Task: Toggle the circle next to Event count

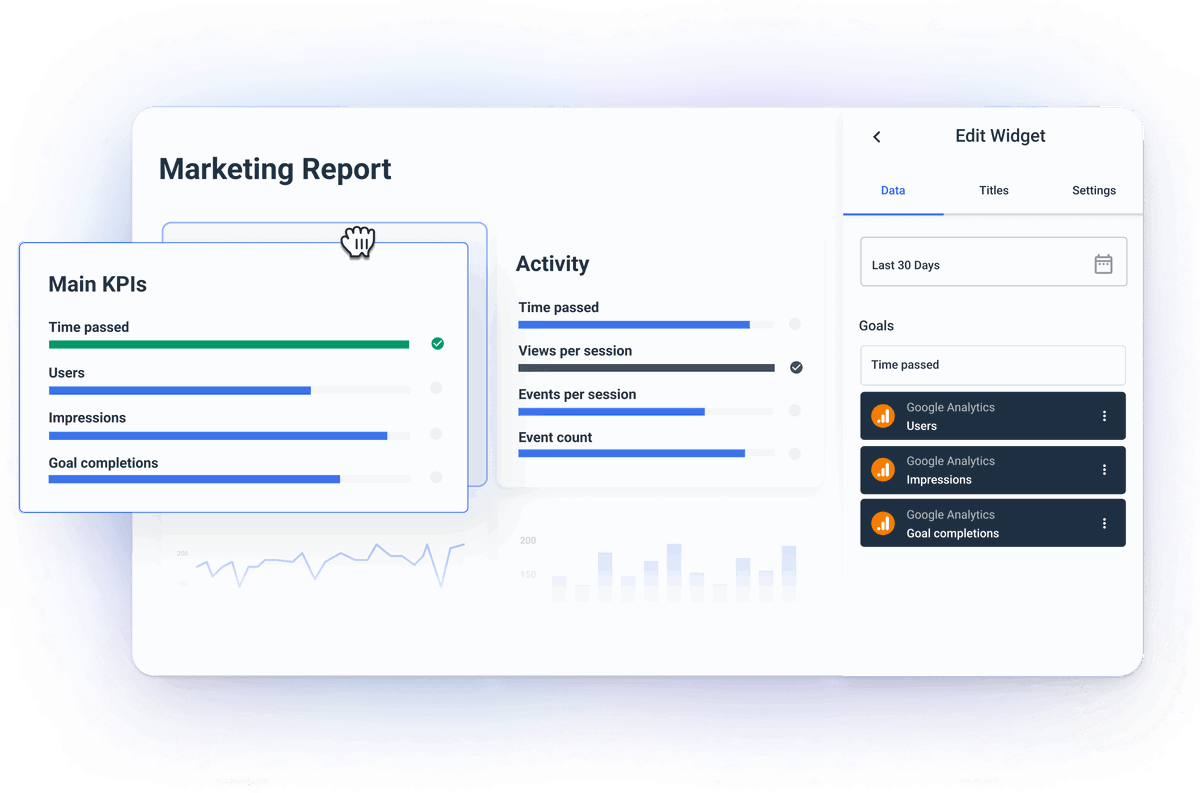Action: pyautogui.click(x=796, y=454)
